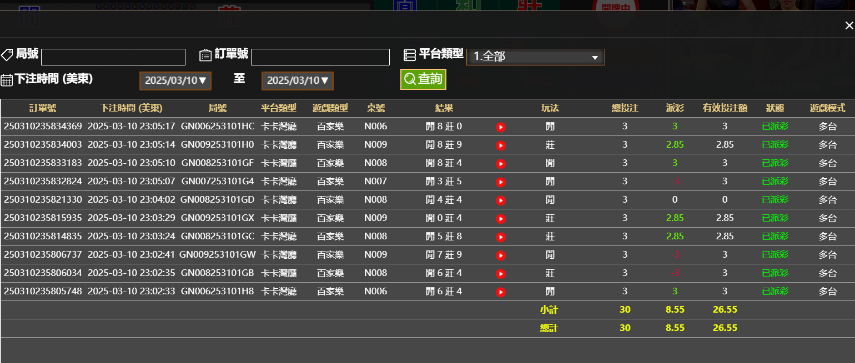This screenshot has height=363, width=855.
Task: Select order number 250310235832824
Action: coord(43,182)
